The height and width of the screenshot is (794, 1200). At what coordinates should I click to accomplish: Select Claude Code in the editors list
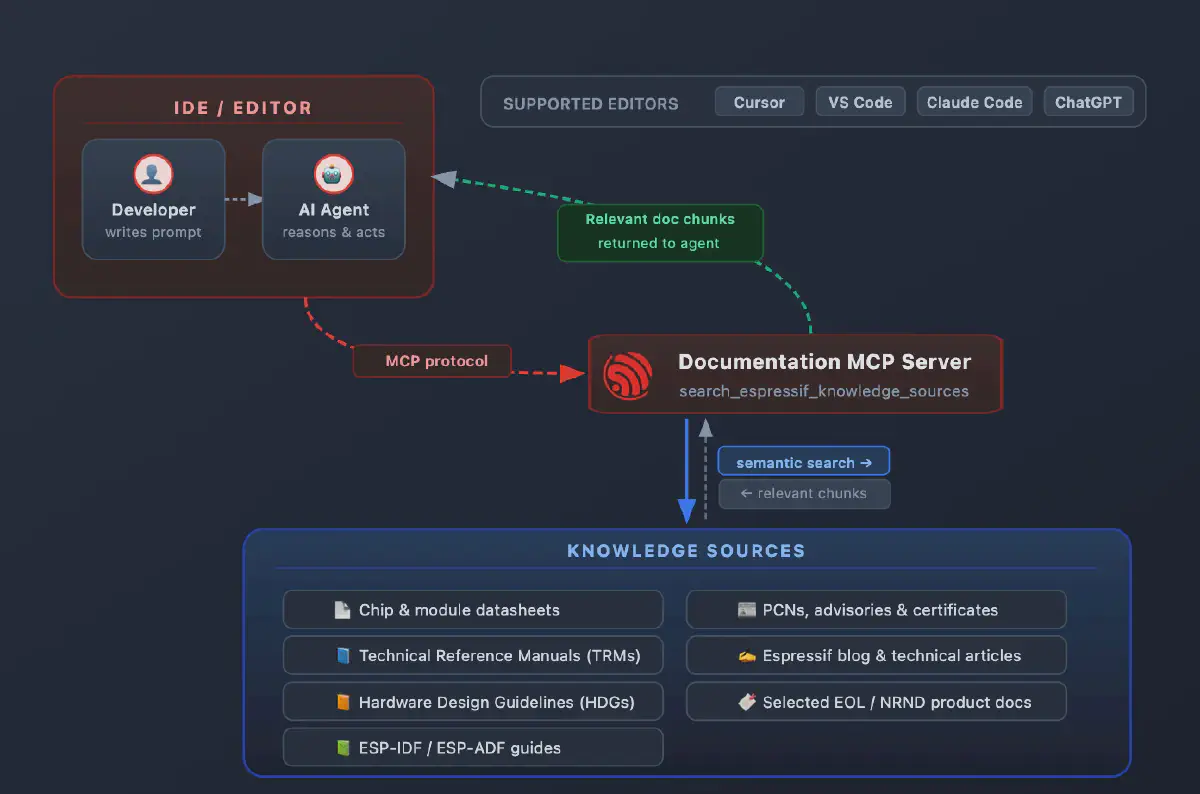974,101
